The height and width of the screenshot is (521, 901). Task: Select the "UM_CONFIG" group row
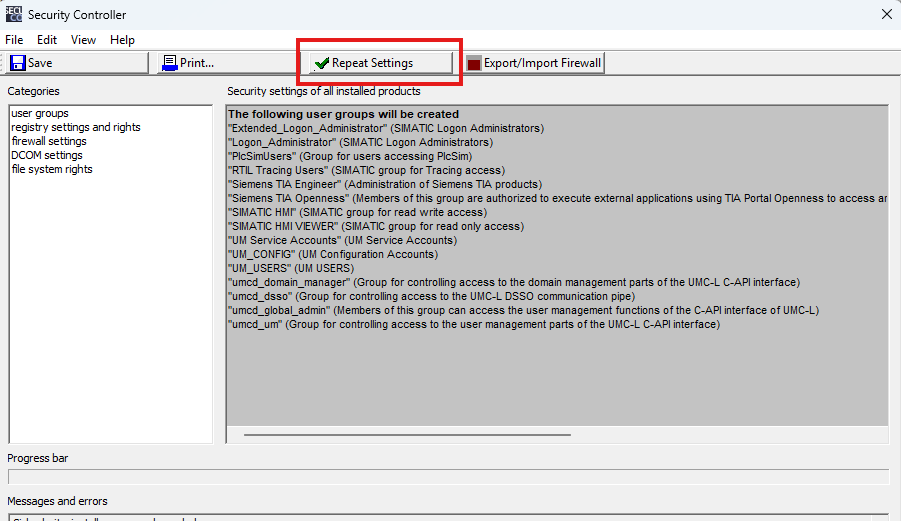click(x=333, y=254)
